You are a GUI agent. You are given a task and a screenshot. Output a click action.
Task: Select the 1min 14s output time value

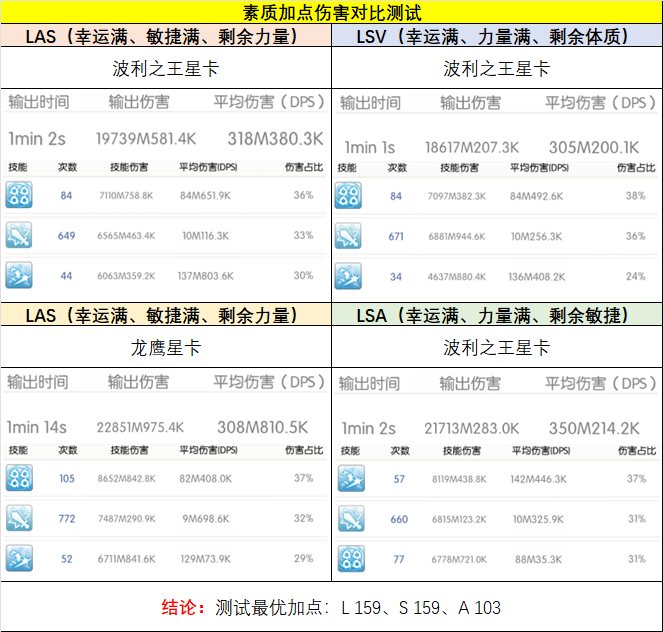pos(37,427)
